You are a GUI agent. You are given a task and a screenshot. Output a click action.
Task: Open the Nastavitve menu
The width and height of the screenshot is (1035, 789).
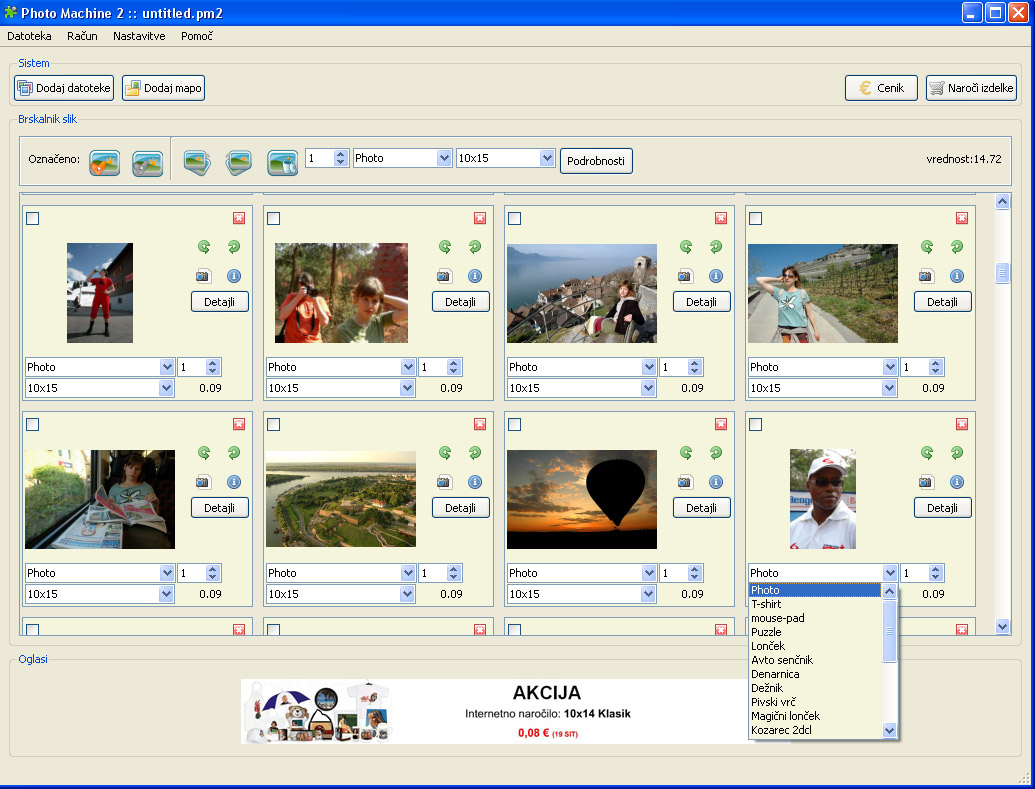(139, 36)
